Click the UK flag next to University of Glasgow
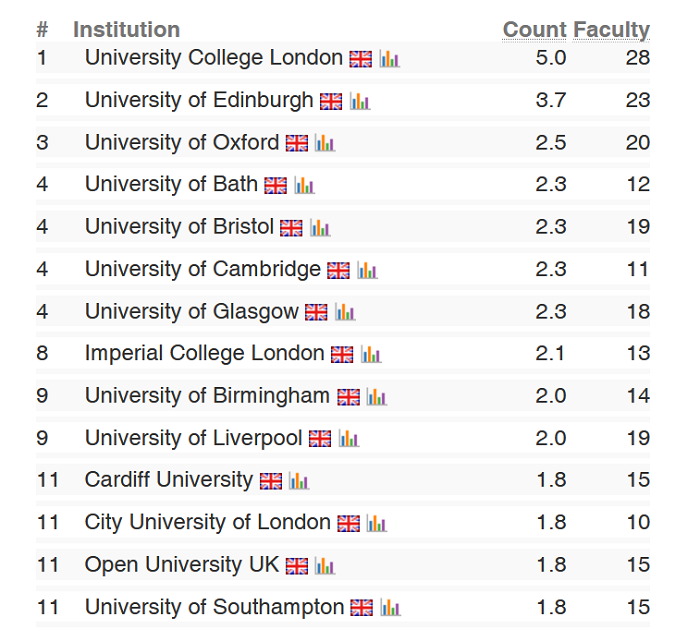Screen dimensions: 700x629 tap(316, 313)
